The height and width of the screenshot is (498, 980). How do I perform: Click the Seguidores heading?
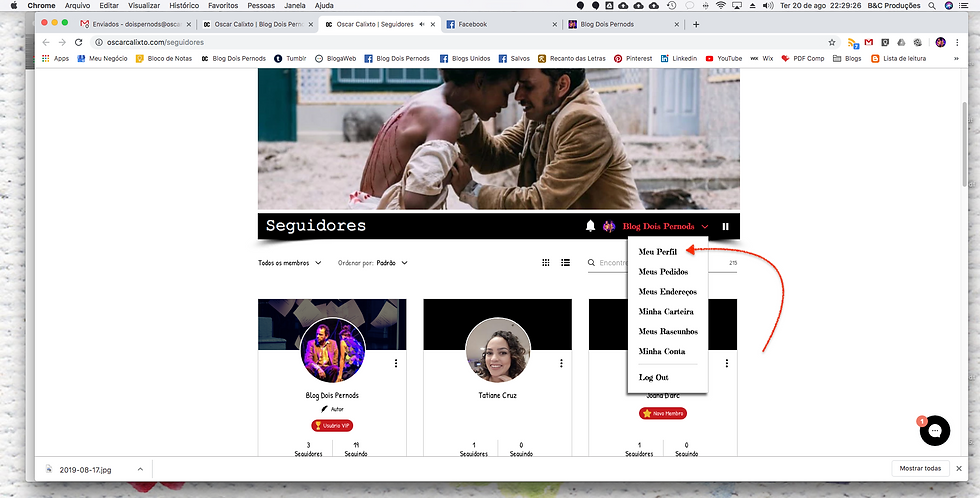pyautogui.click(x=316, y=226)
